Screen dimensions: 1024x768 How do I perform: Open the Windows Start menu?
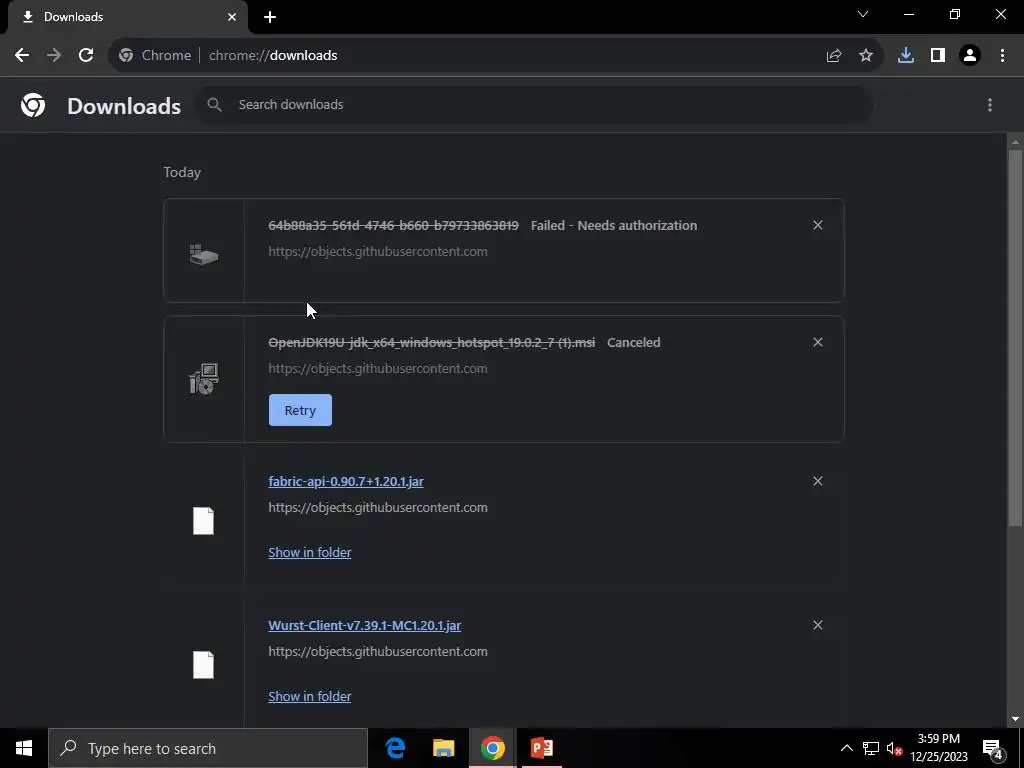24,748
